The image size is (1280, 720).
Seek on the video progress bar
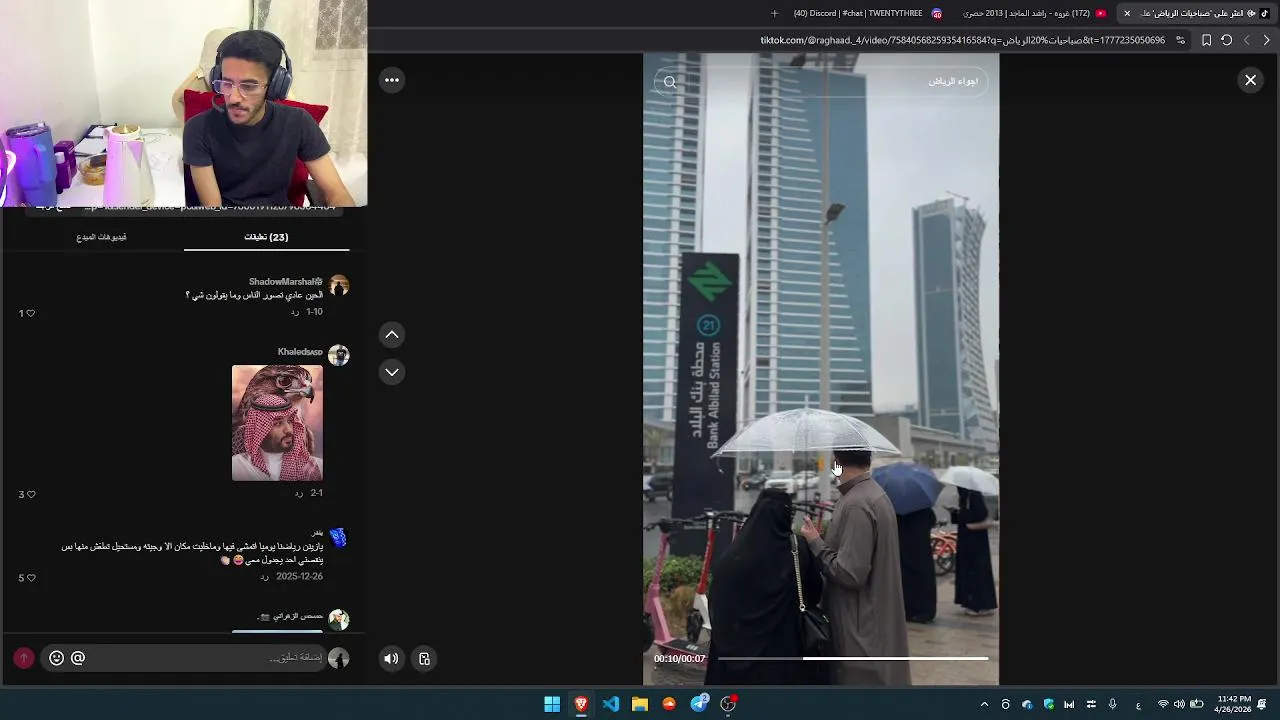(x=853, y=658)
